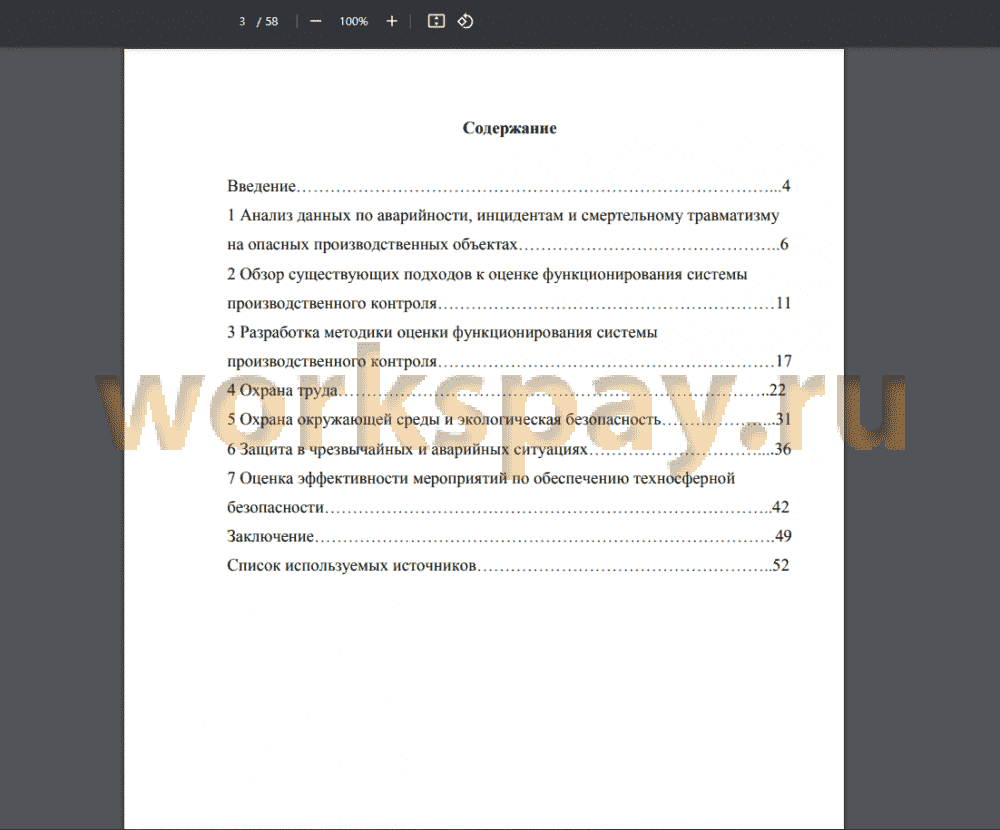Click the total pages count 58
The image size is (1000, 830).
tap(272, 21)
